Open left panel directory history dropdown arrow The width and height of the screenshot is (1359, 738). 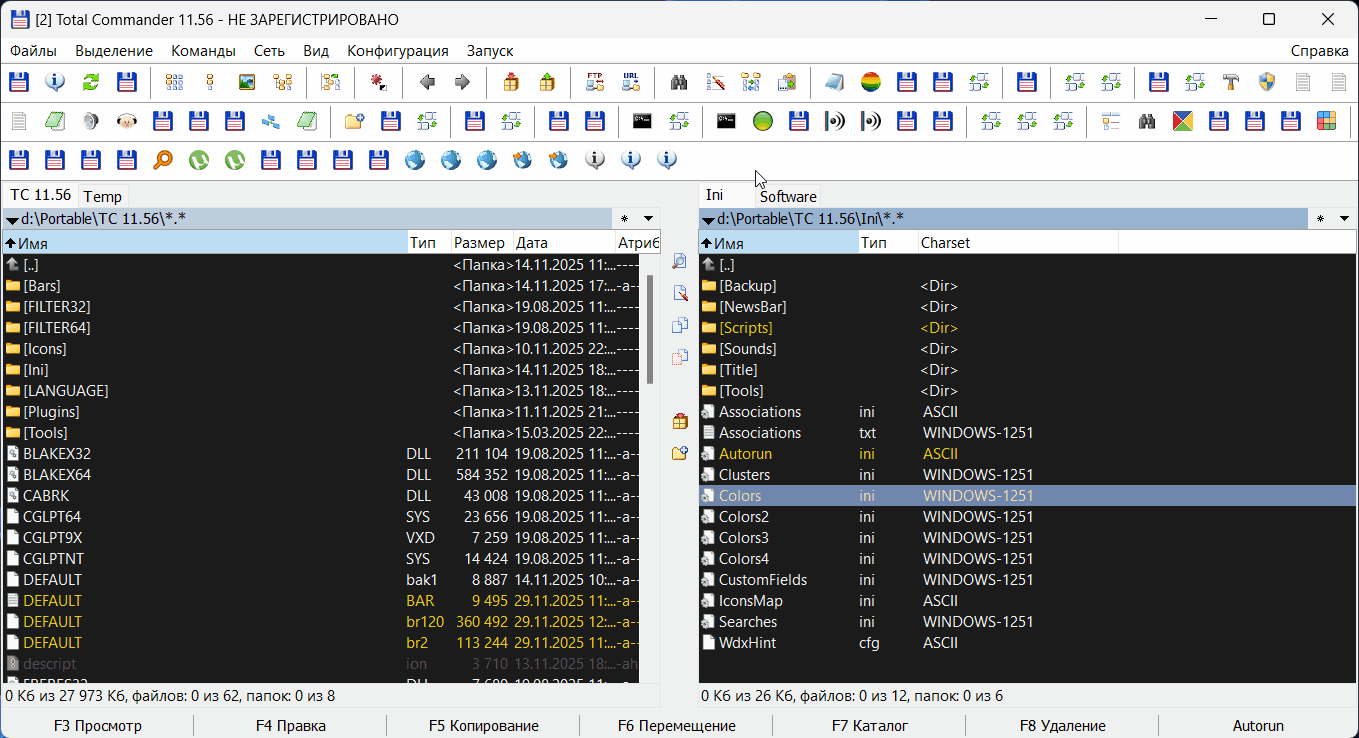648,219
